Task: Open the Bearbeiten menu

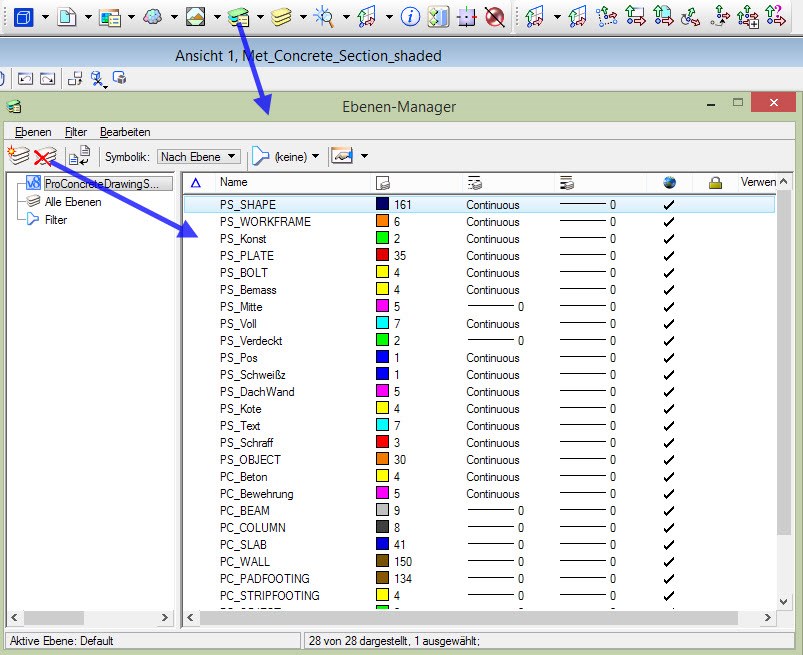Action: click(125, 132)
